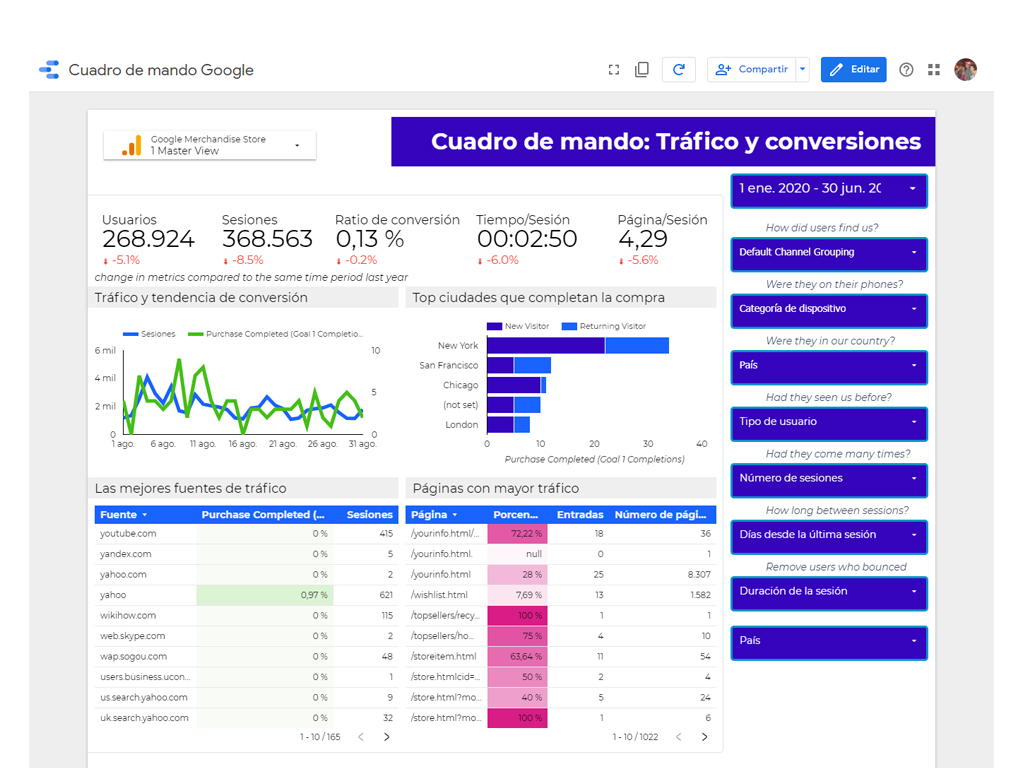Open the Google Merchandise Store data selector
The image size is (1024, 768).
[x=210, y=146]
